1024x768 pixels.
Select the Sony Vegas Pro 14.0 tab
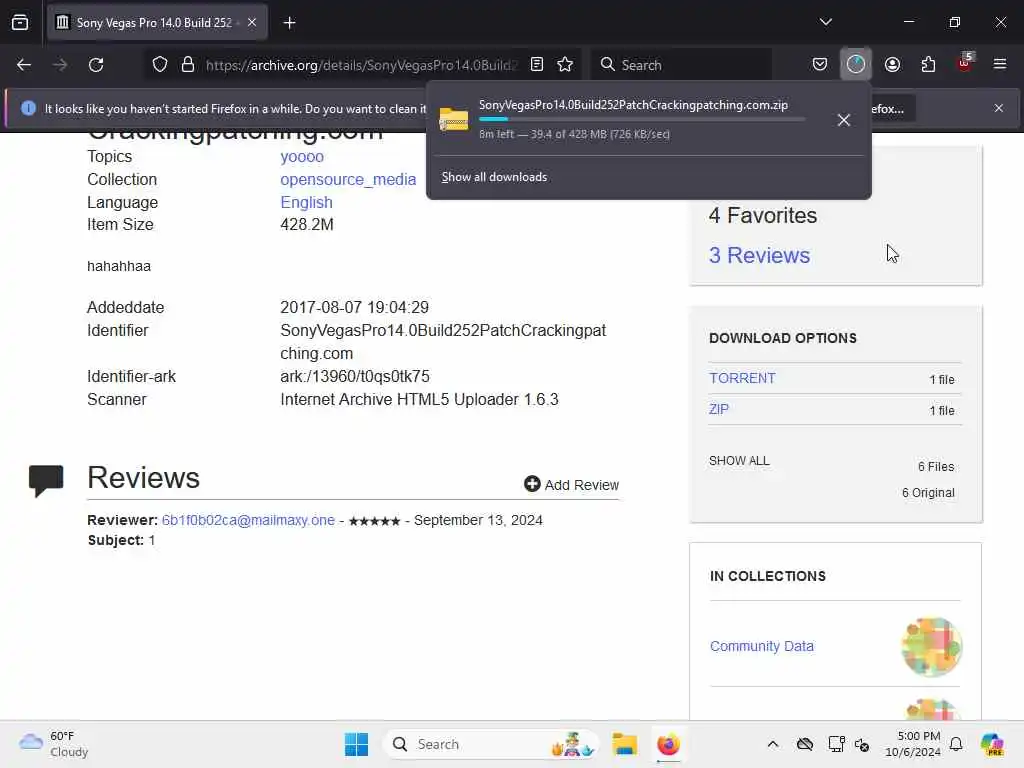157,22
